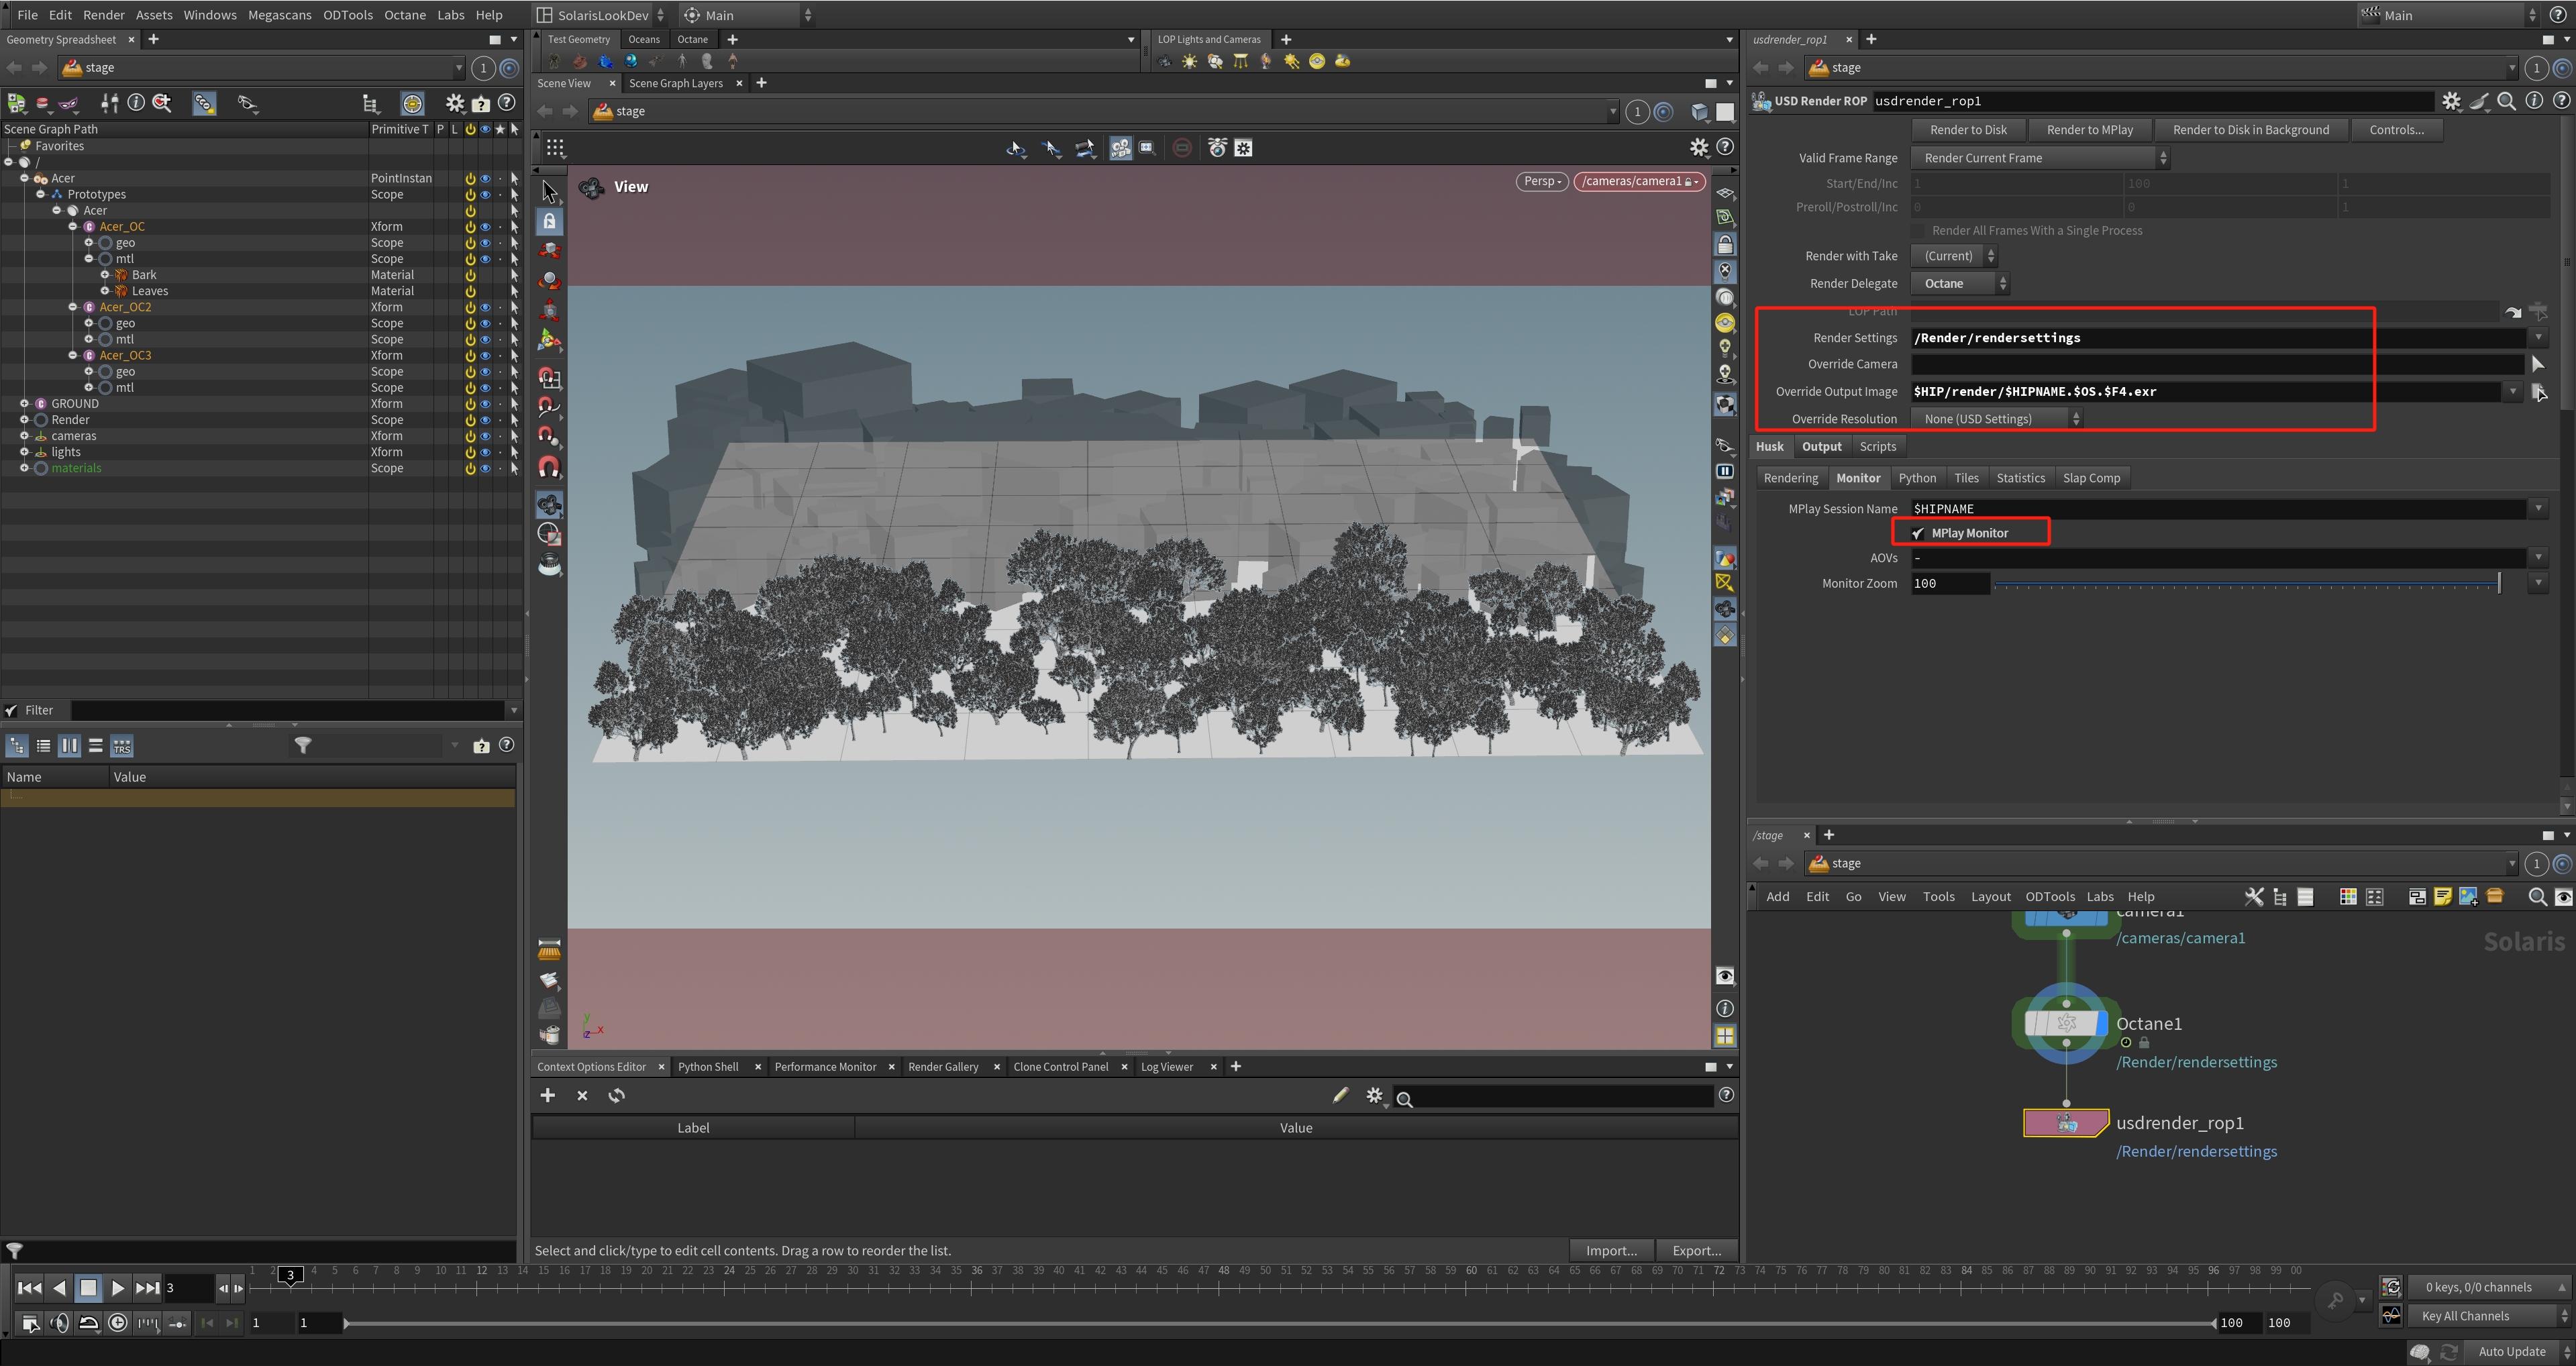2576x1366 pixels.
Task: Toggle visibility eye for GROUND prim
Action: click(485, 404)
